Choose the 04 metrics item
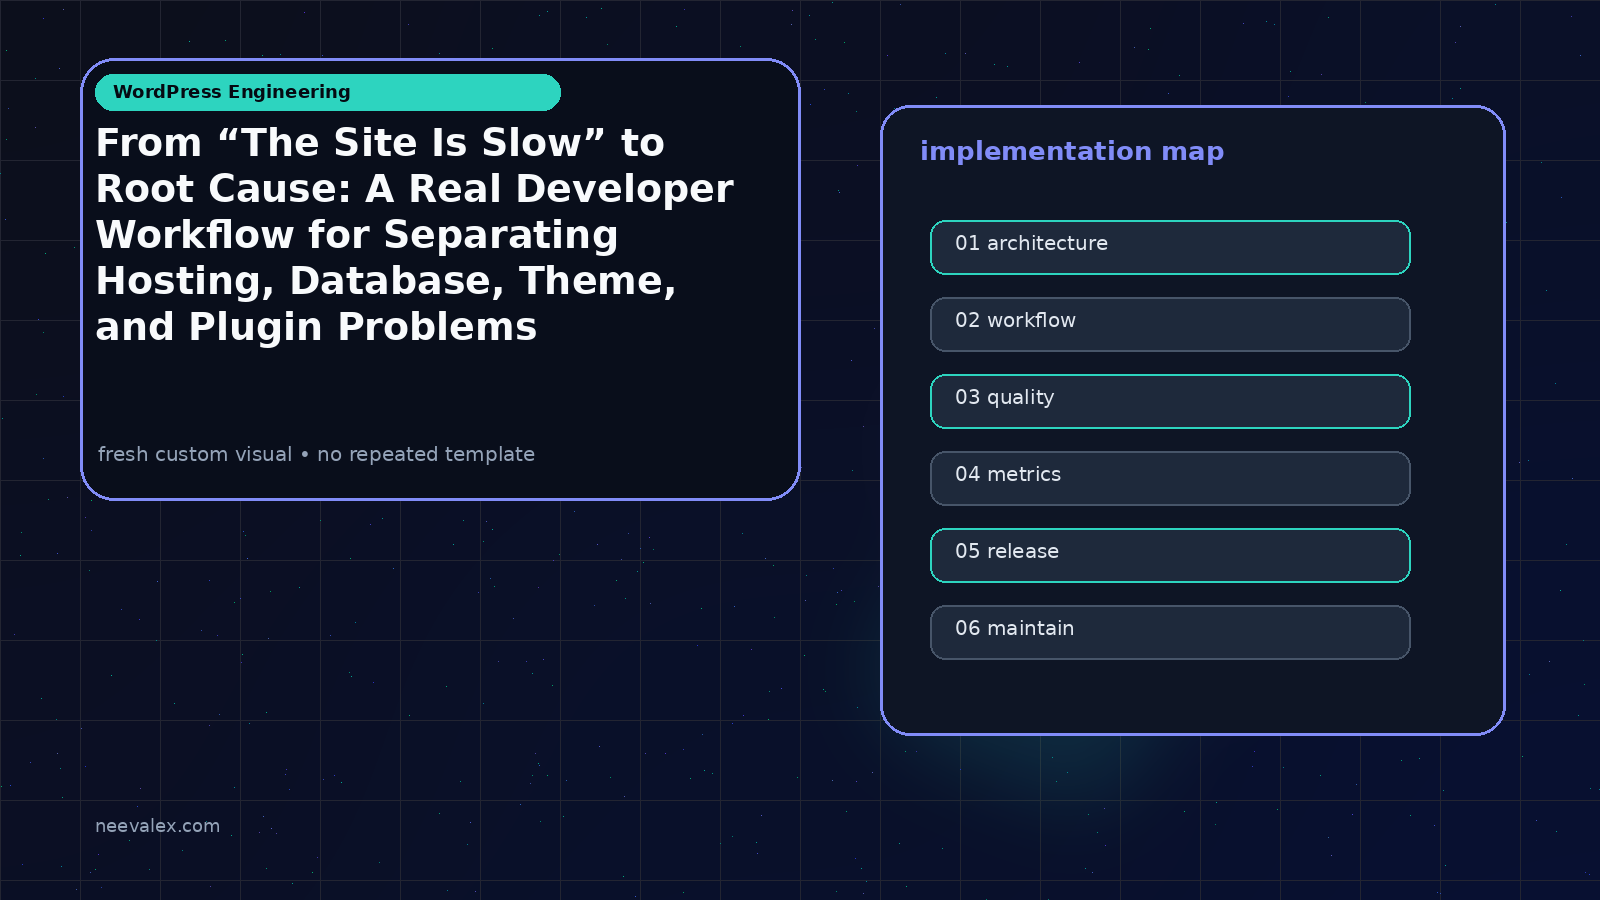The height and width of the screenshot is (900, 1600). [x=1170, y=478]
